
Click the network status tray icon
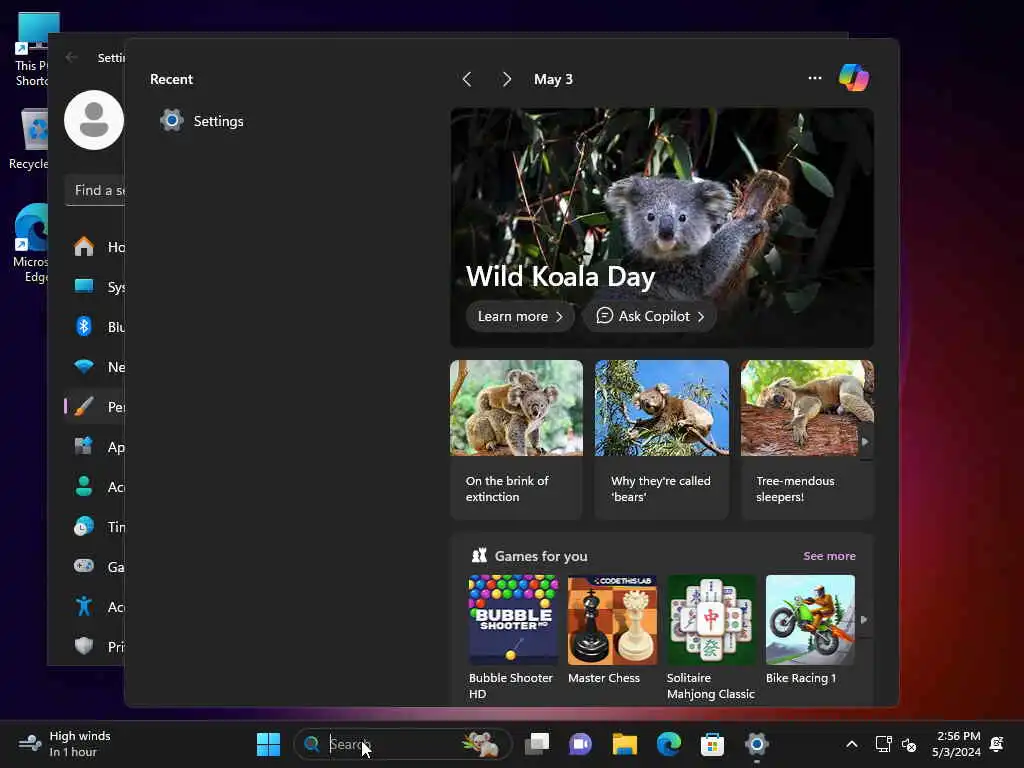click(883, 744)
